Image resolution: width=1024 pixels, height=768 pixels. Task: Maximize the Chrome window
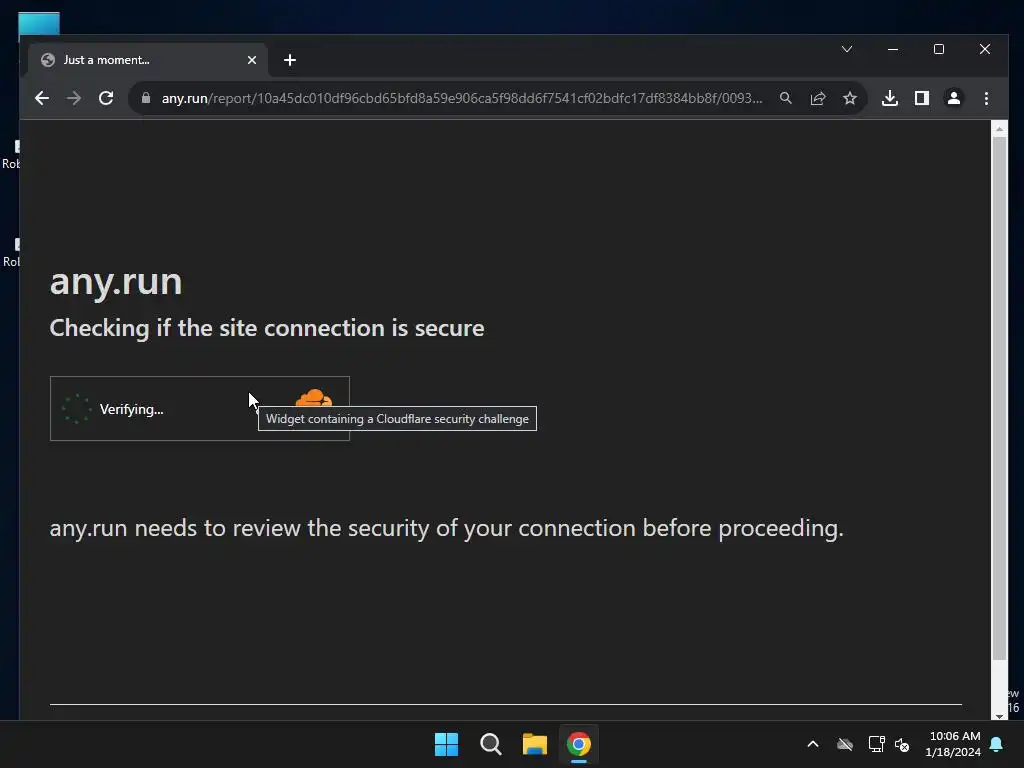[x=938, y=49]
